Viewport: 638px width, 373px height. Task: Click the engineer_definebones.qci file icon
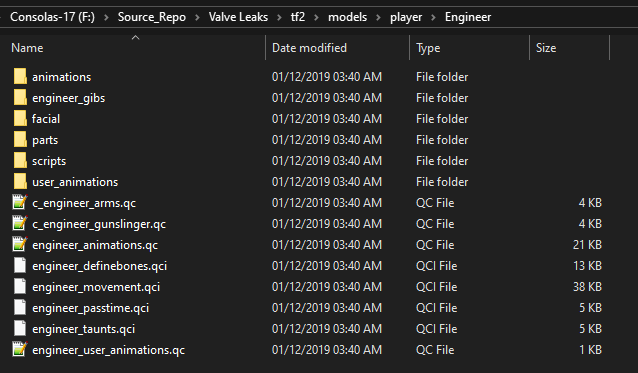20,266
